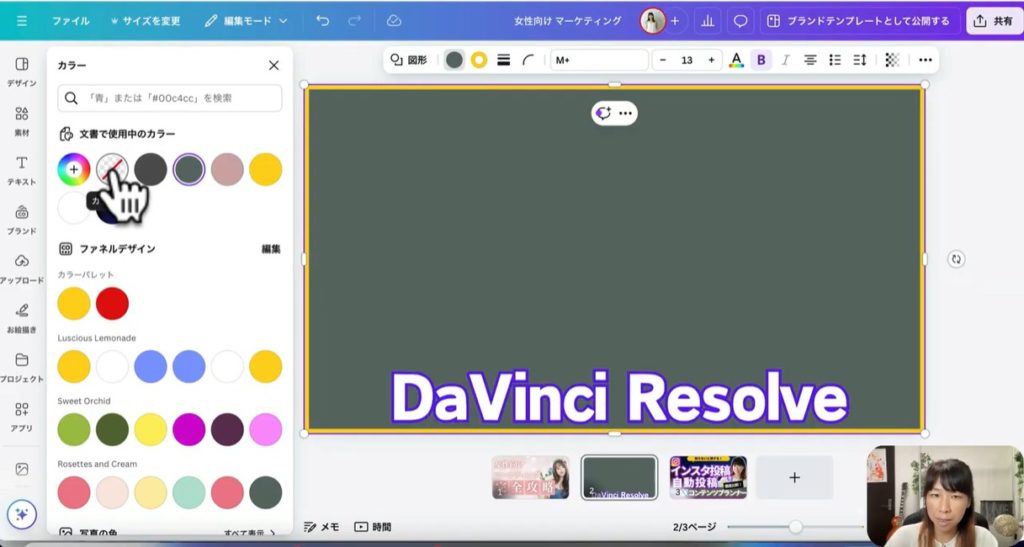Open the analytics bar chart icon

(709, 20)
